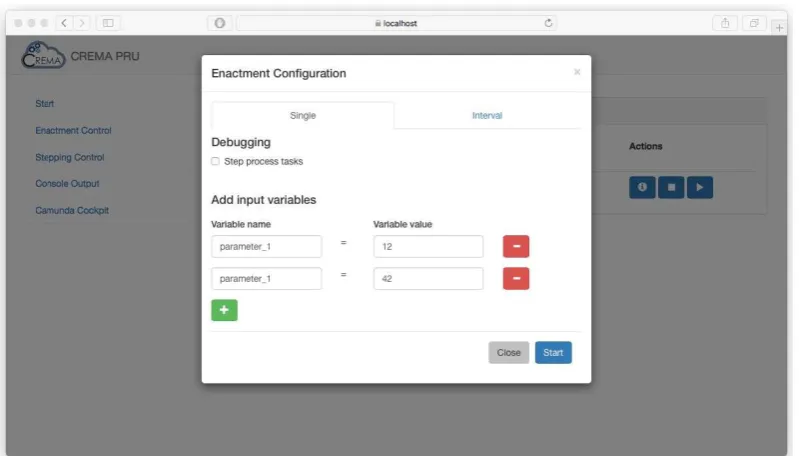
Task: Open a new browser tab
Action: pos(779,28)
